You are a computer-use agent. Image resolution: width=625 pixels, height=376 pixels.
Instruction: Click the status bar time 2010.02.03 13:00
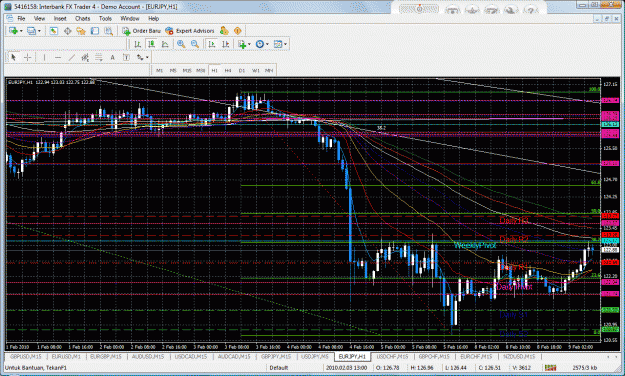(346, 368)
